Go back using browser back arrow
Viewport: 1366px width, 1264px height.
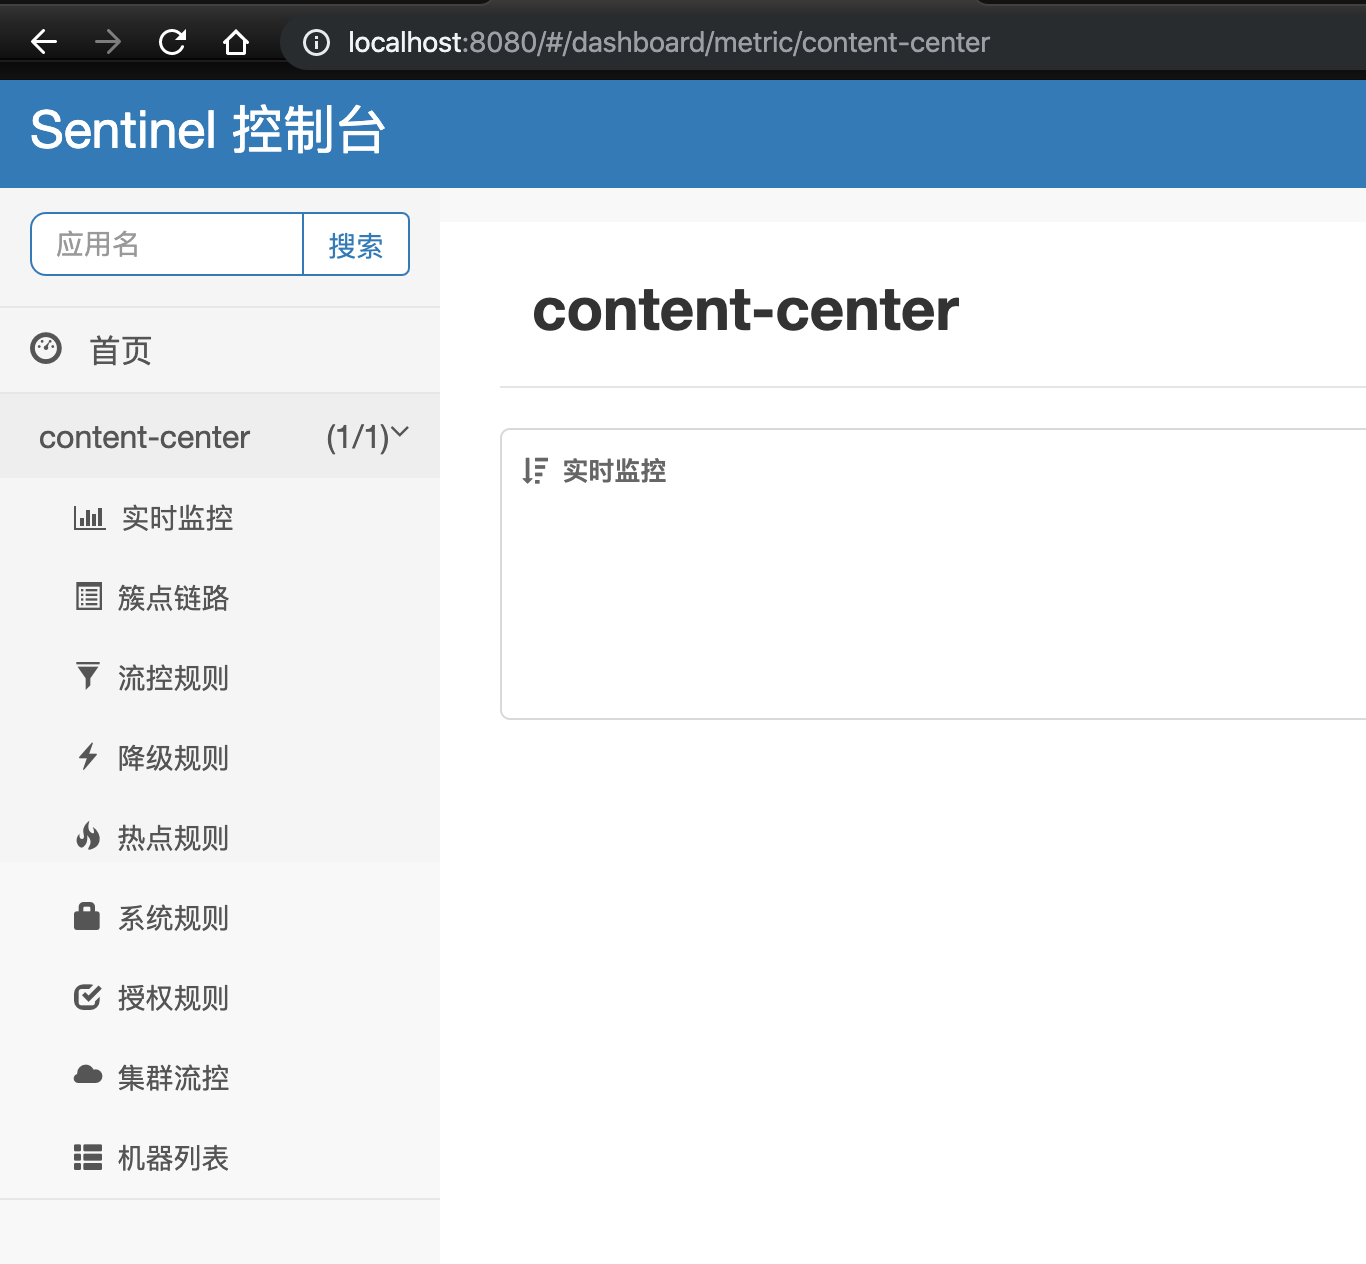pos(44,42)
